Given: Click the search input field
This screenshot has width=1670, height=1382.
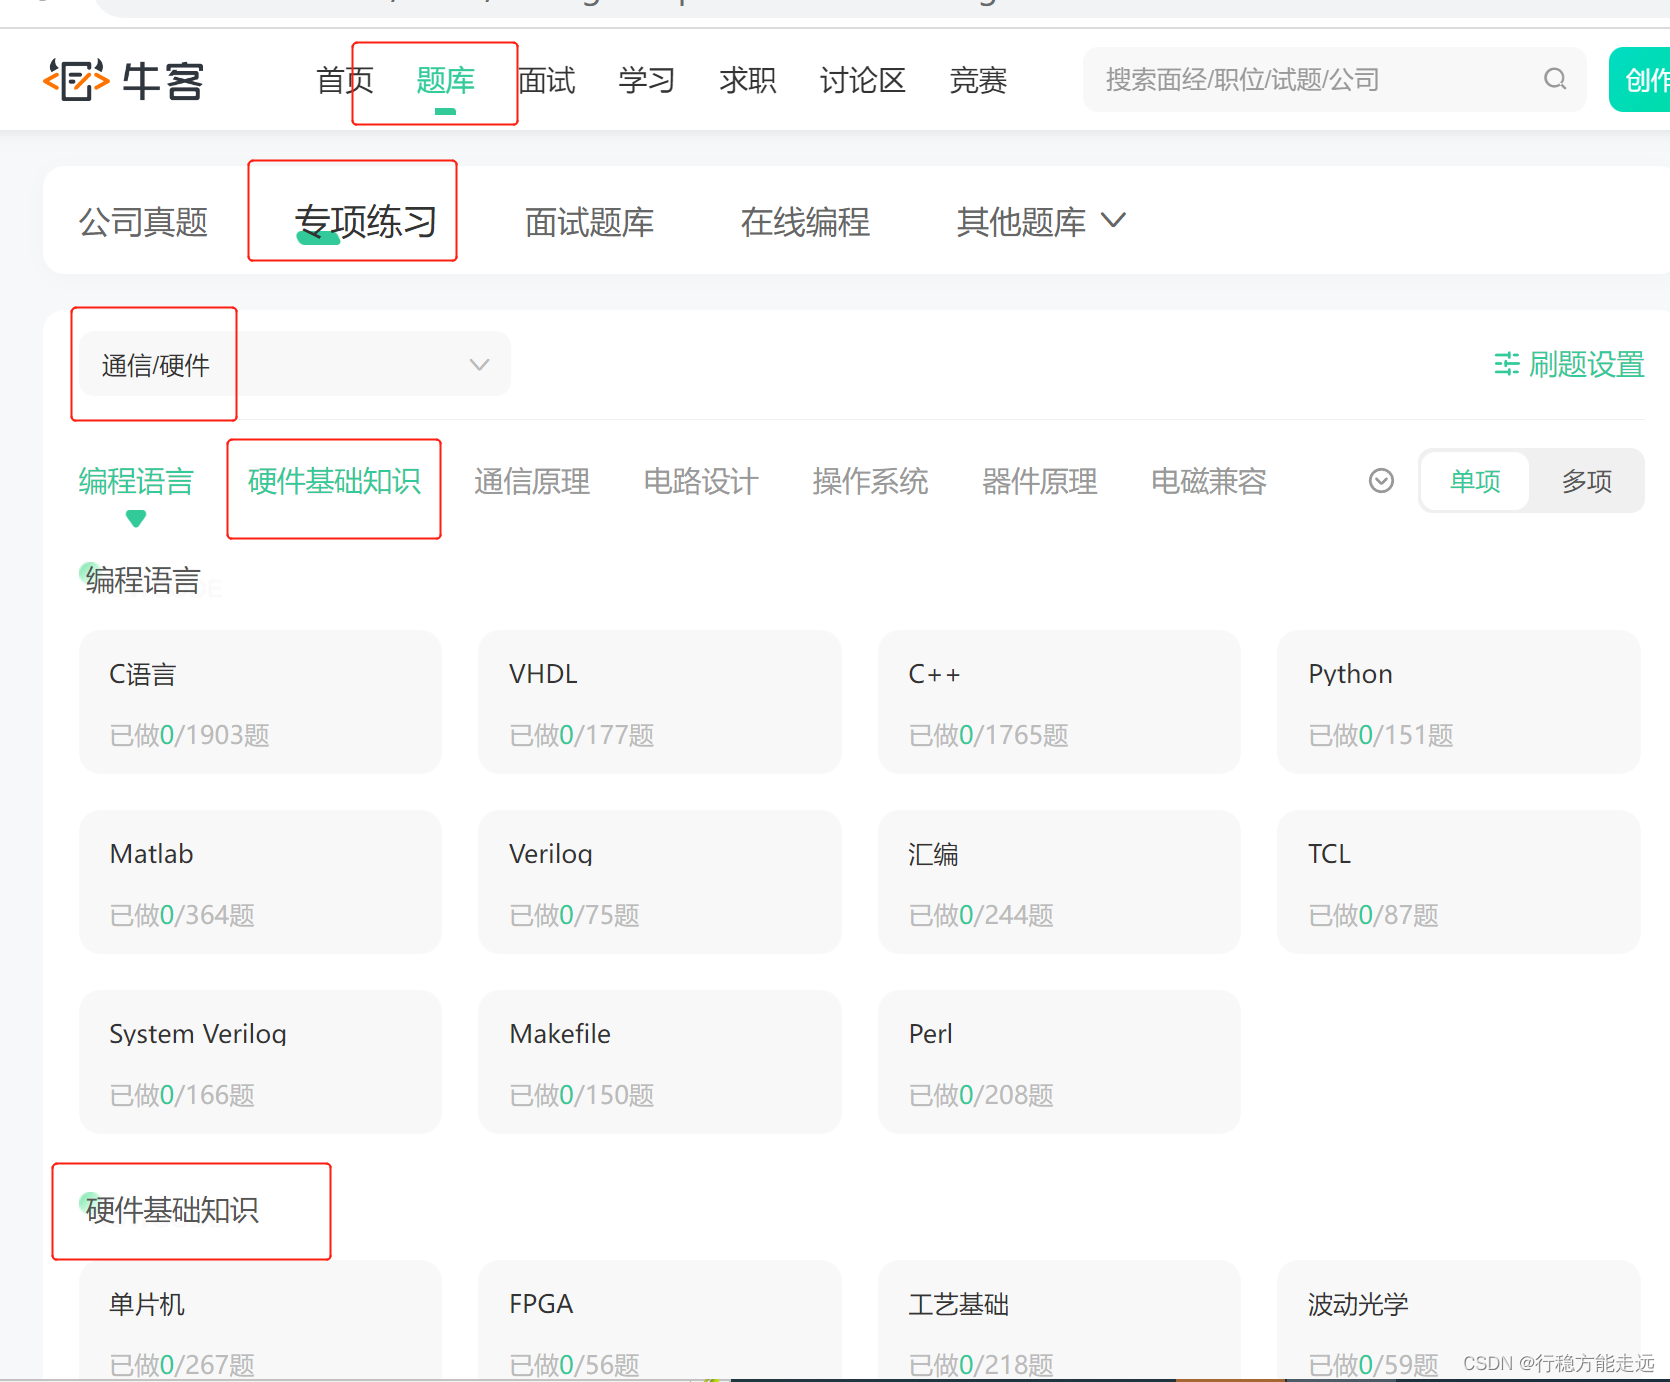Looking at the screenshot, I should 1334,79.
